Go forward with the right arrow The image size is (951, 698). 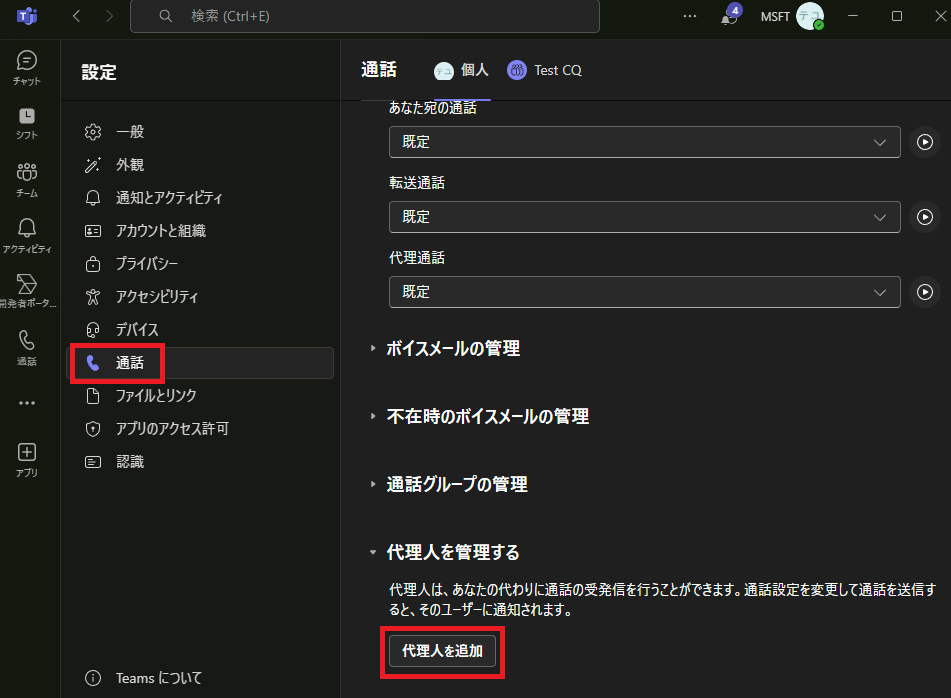(109, 16)
